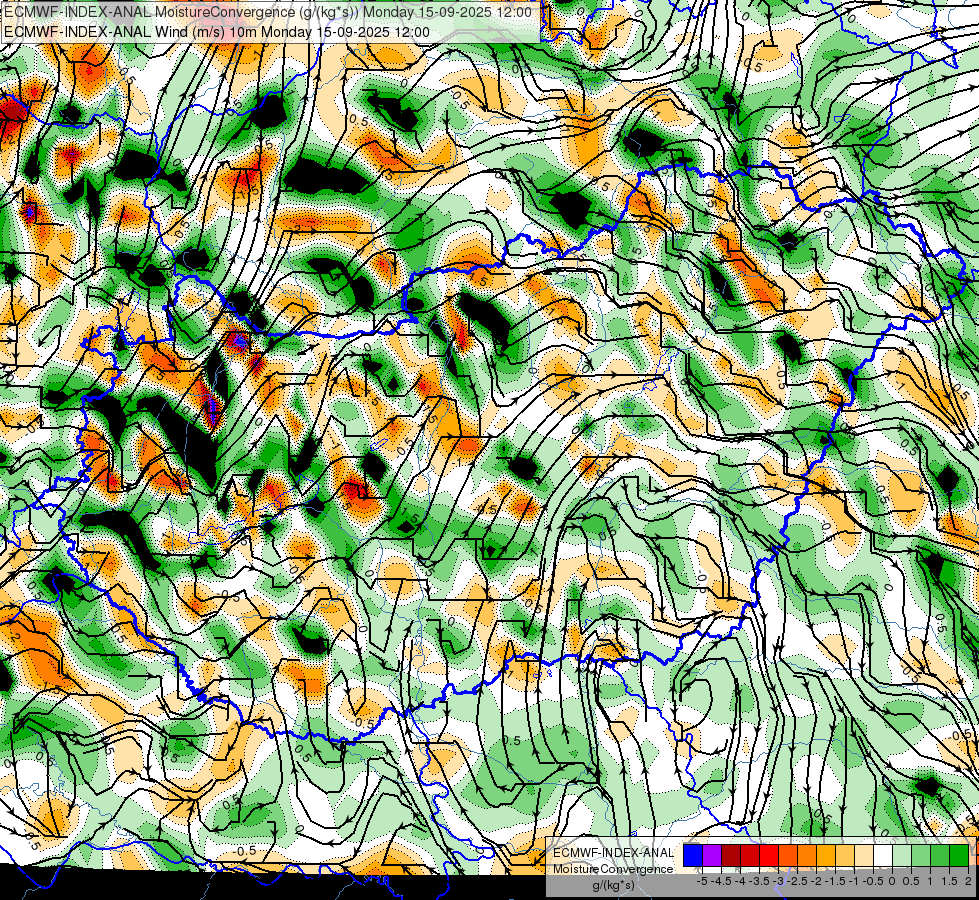Viewport: 979px width, 900px height.
Task: Pick the orange-red swatch between -3 and -2.5
Action: pos(788,856)
